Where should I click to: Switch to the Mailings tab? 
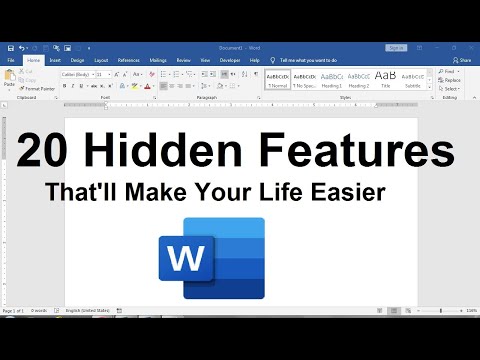(x=158, y=60)
